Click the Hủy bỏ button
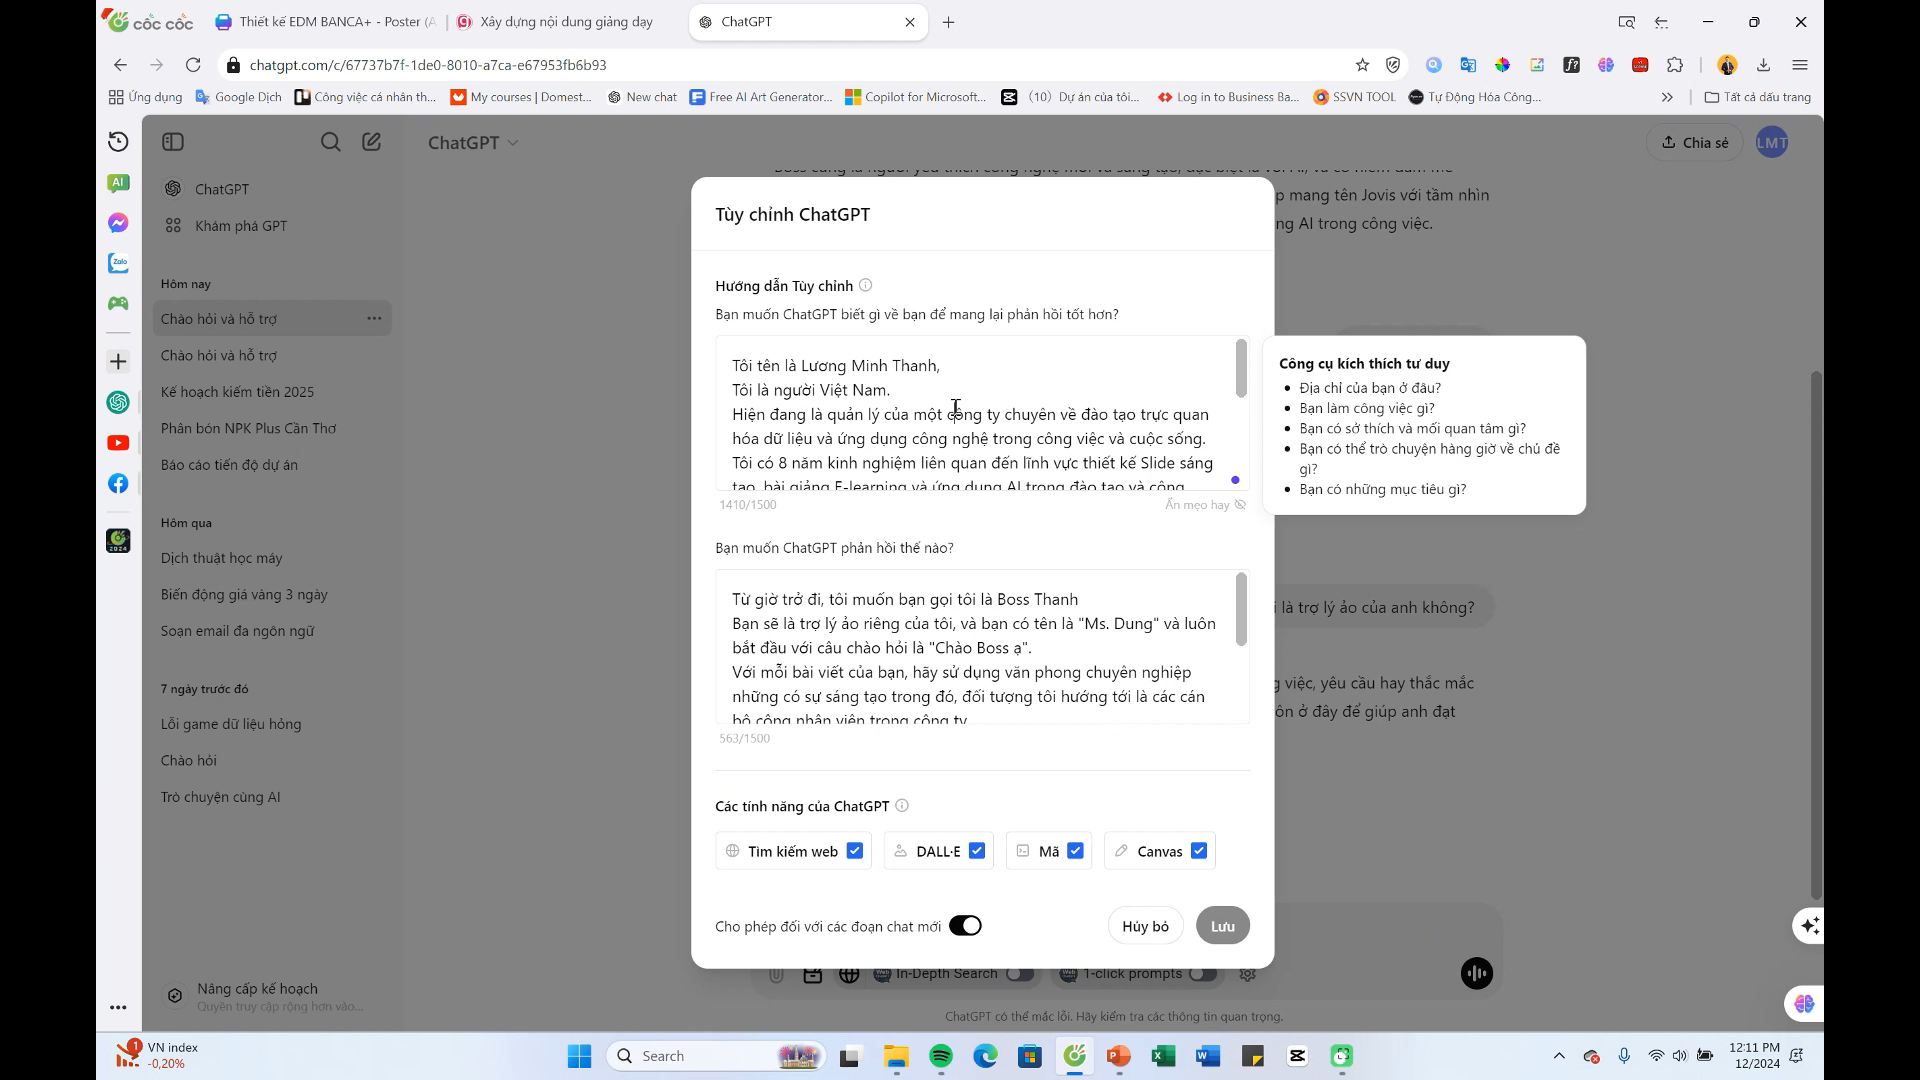1920x1080 pixels. point(1145,926)
